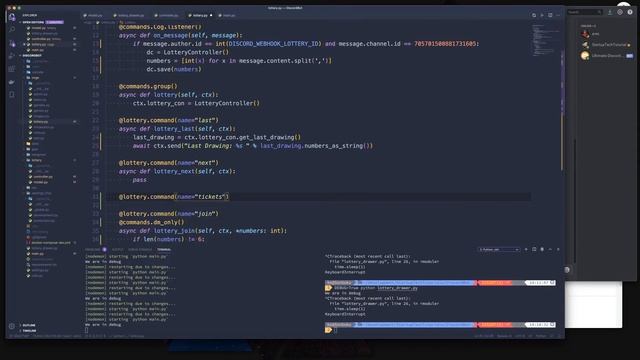This screenshot has height=360, width=640.
Task: Open the Extensions view
Action: point(12,69)
